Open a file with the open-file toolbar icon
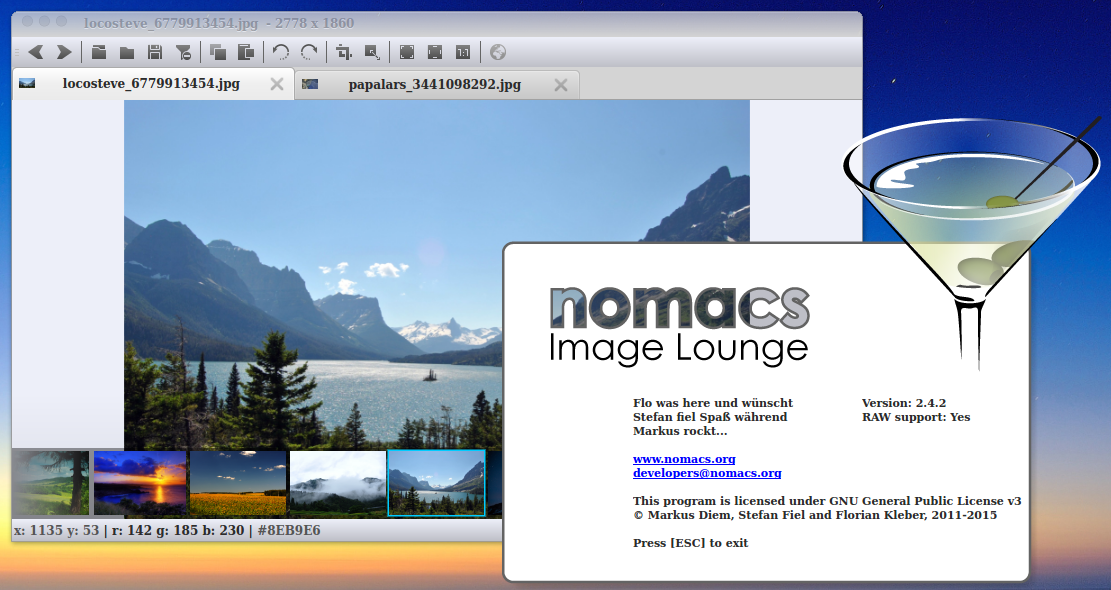Viewport: 1111px width, 590px height. coord(99,52)
